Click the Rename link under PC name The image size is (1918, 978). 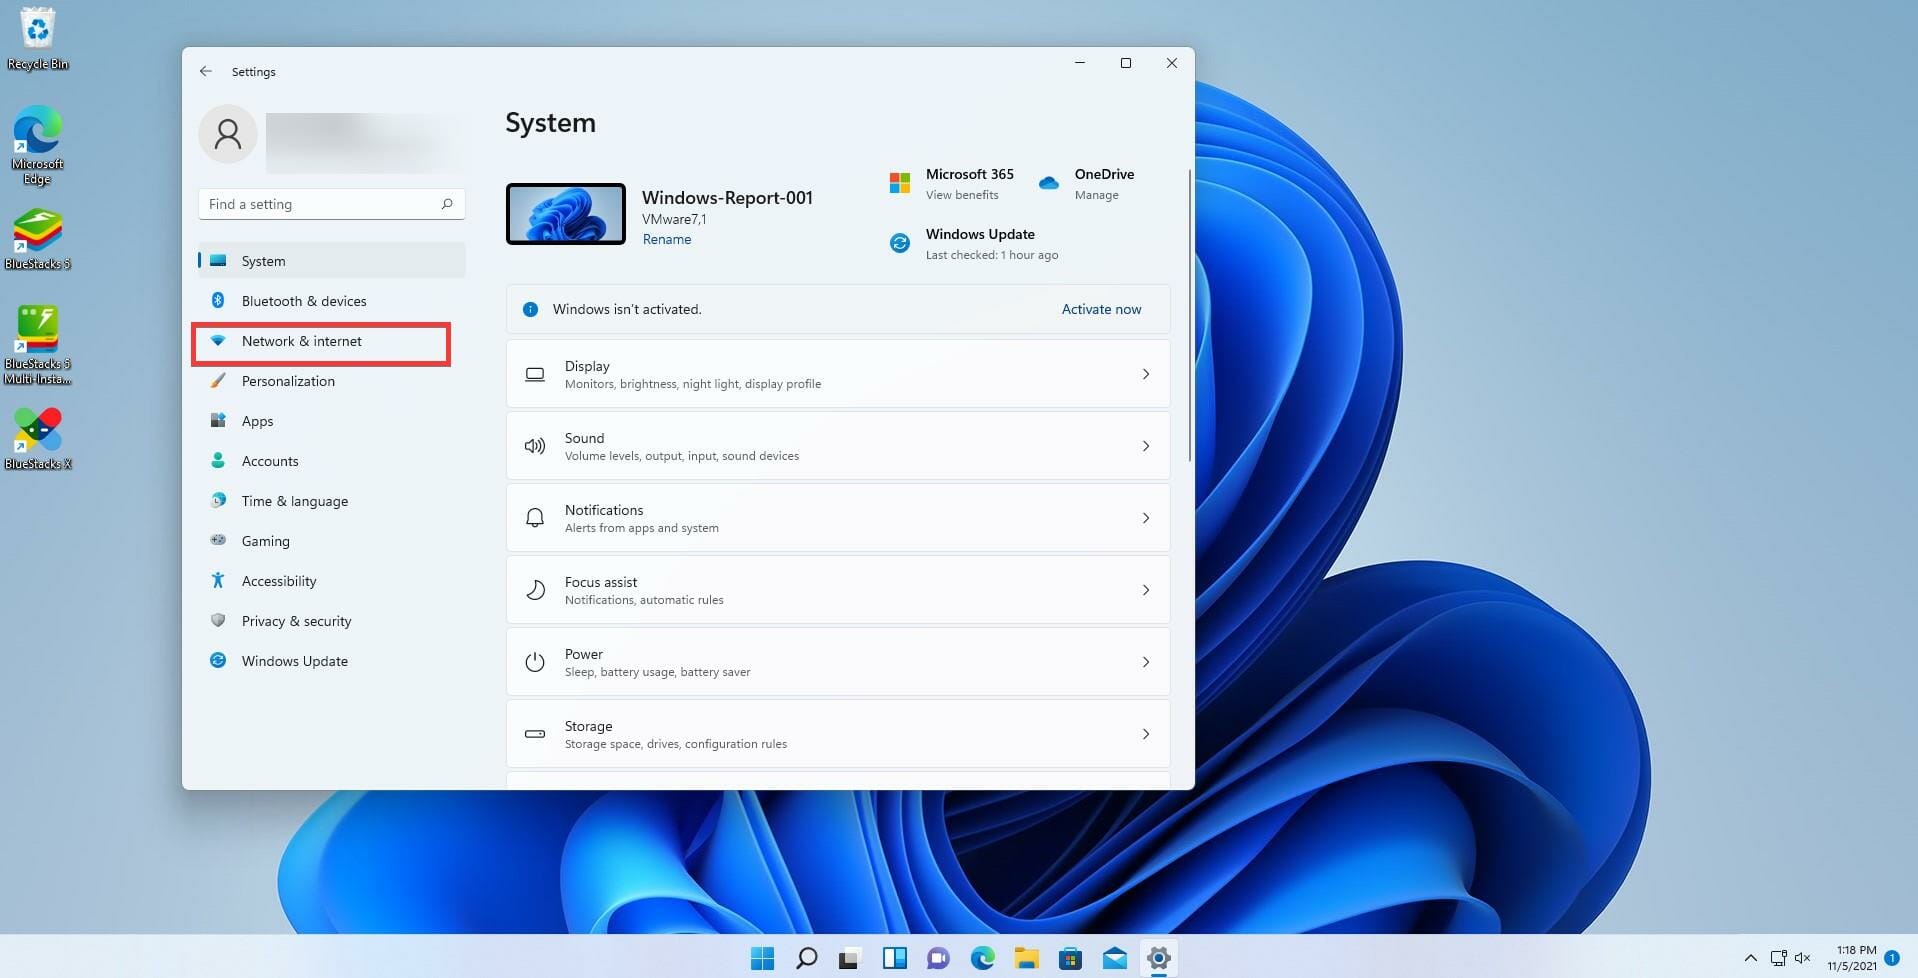pos(666,239)
